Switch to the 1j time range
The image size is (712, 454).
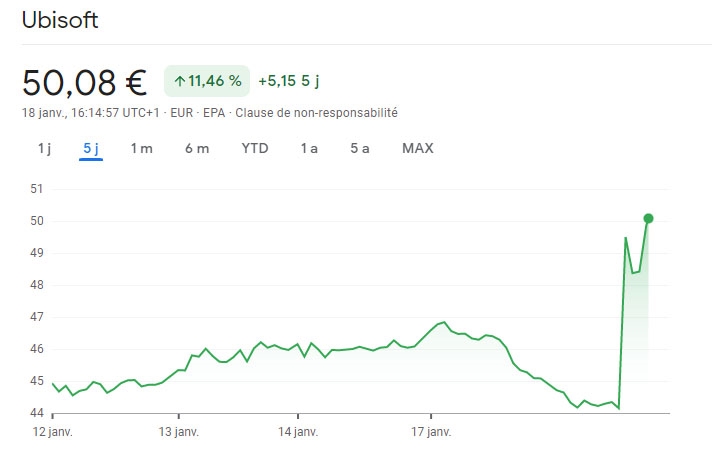tap(44, 149)
